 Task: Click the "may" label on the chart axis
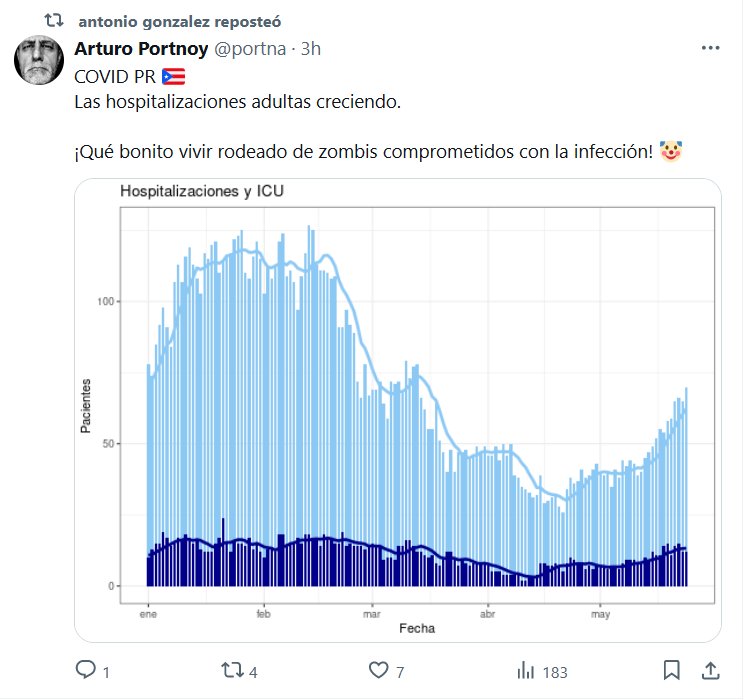point(601,614)
